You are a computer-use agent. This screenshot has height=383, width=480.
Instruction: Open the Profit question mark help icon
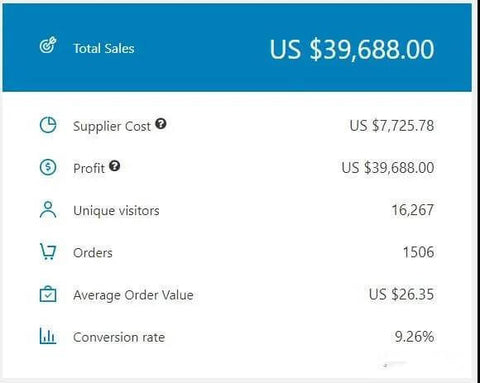click(x=115, y=166)
